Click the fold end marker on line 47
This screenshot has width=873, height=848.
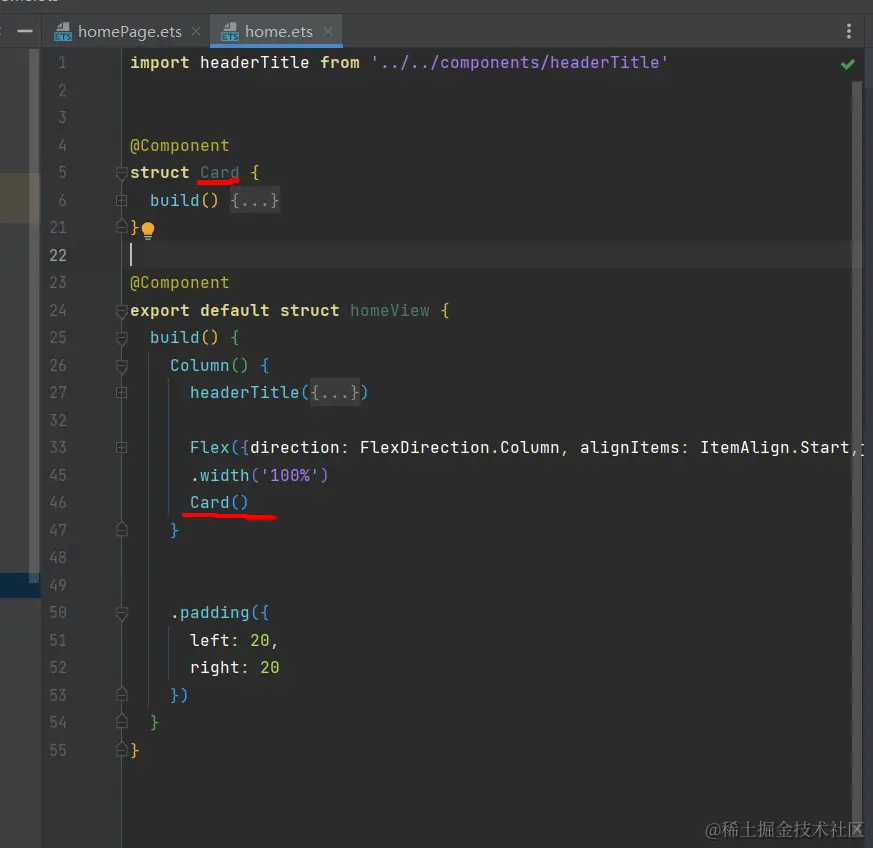[121, 530]
